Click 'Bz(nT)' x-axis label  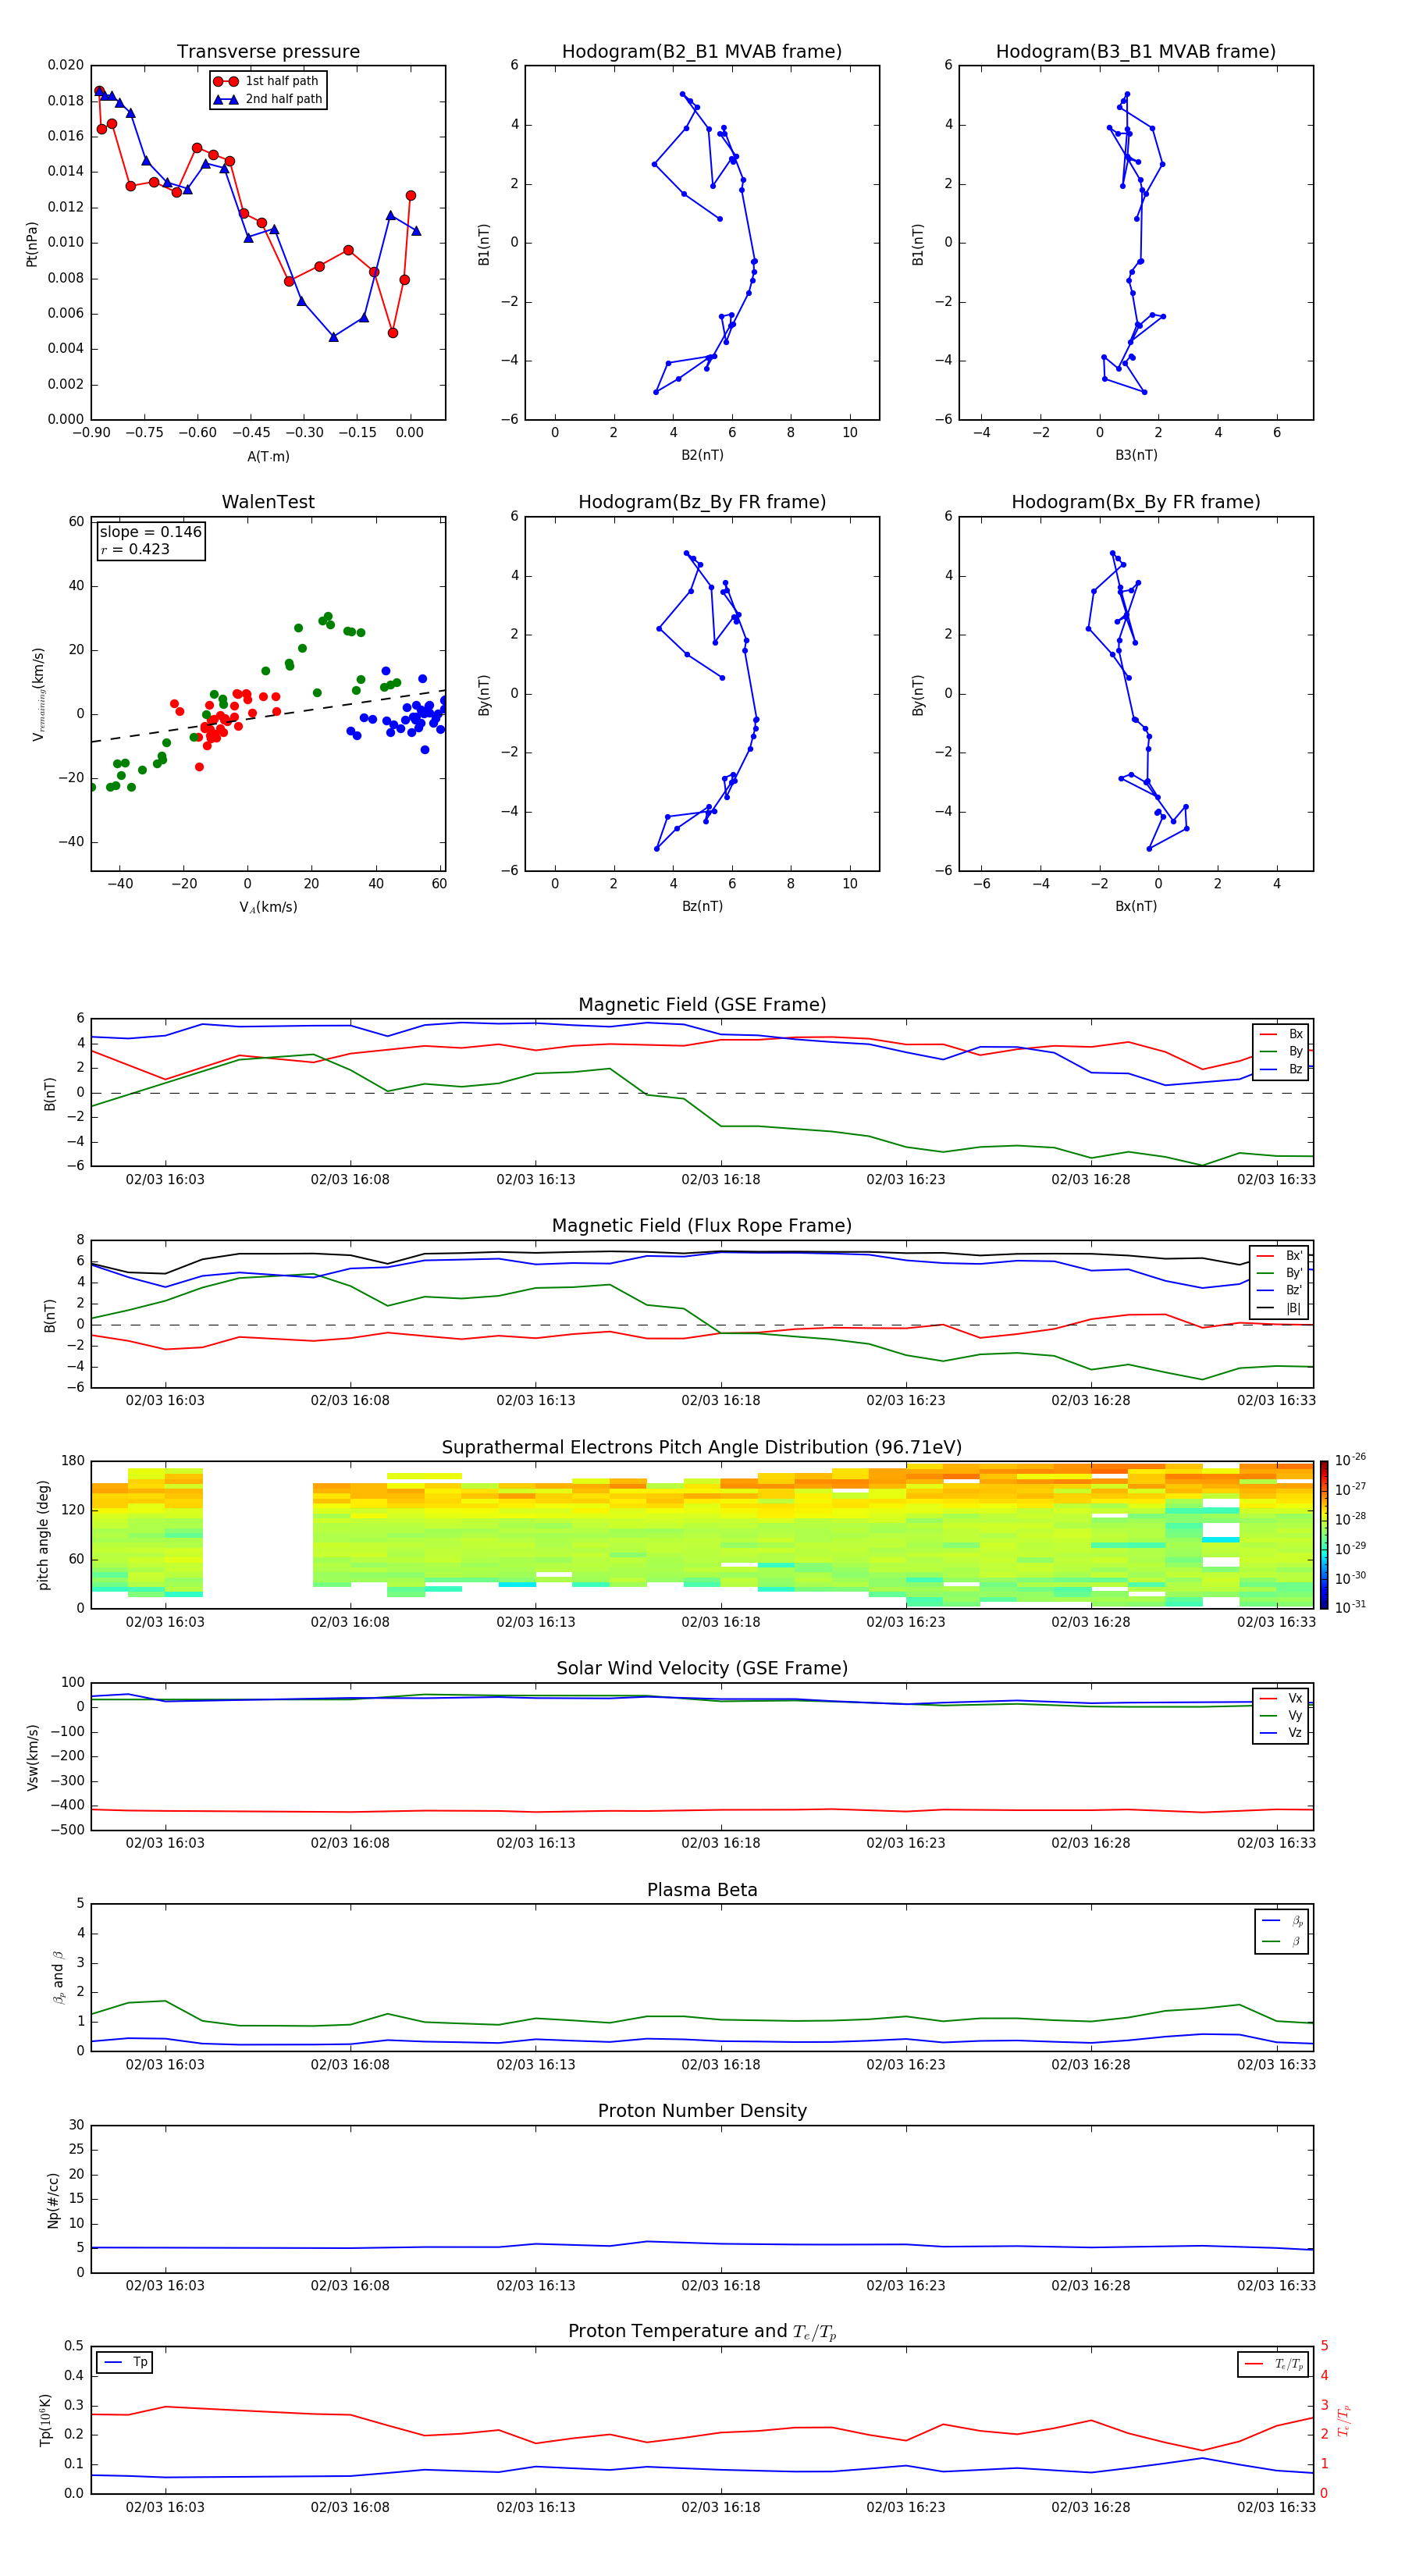pyautogui.click(x=702, y=906)
